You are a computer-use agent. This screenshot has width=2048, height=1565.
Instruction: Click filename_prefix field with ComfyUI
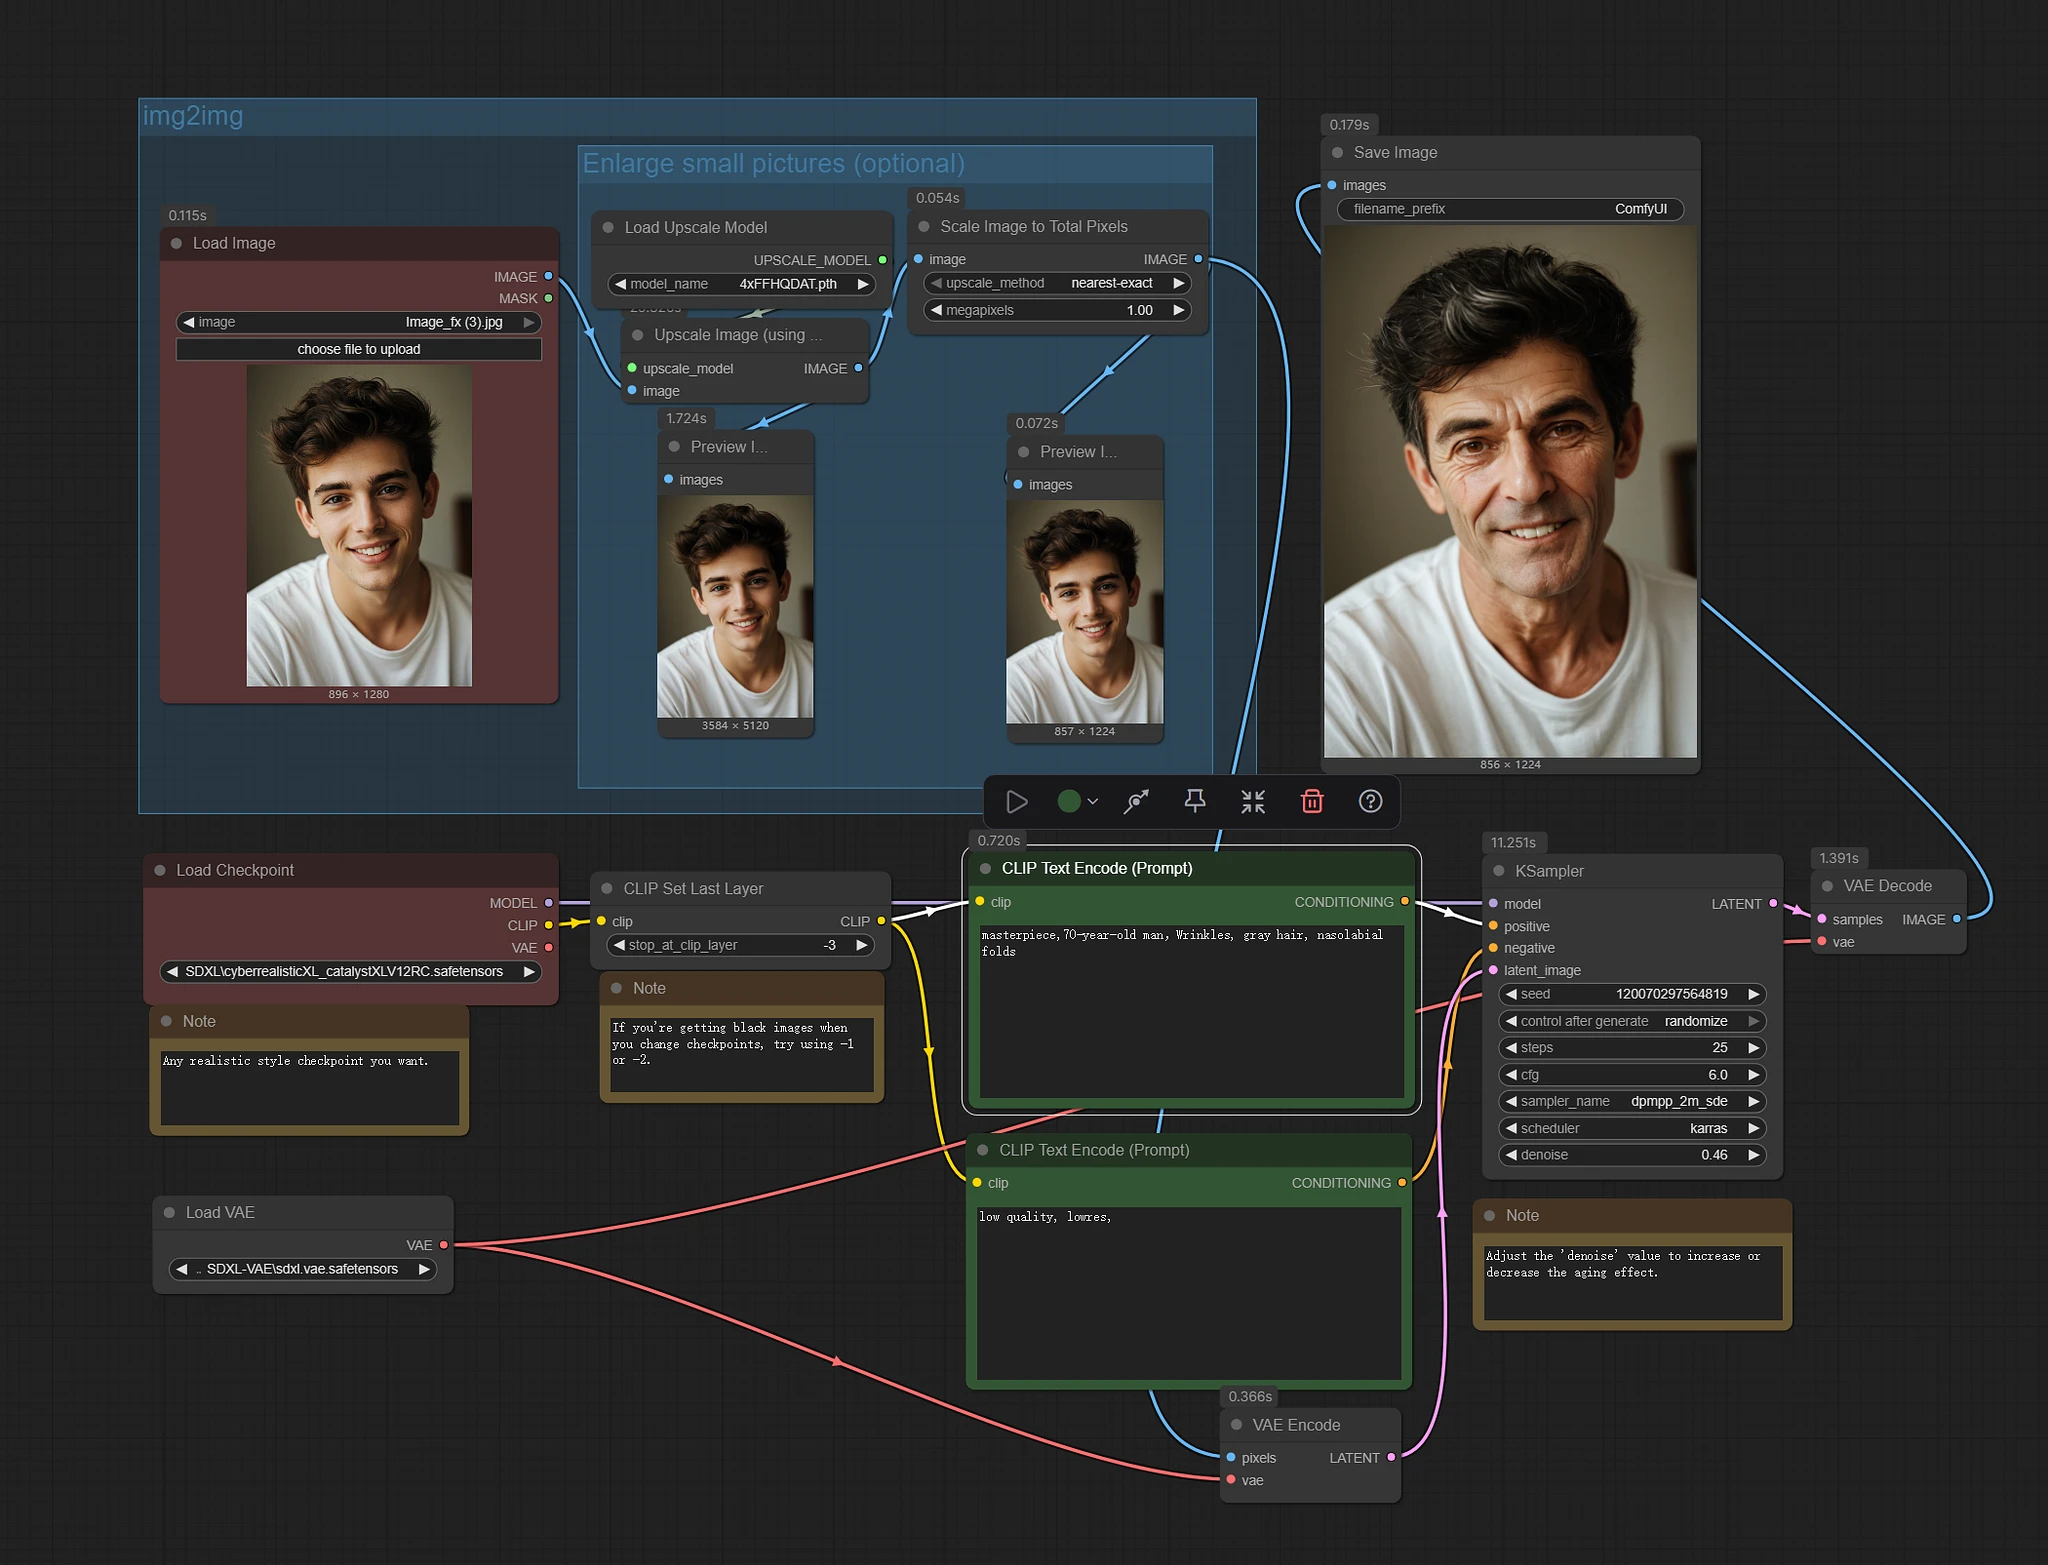point(1509,209)
